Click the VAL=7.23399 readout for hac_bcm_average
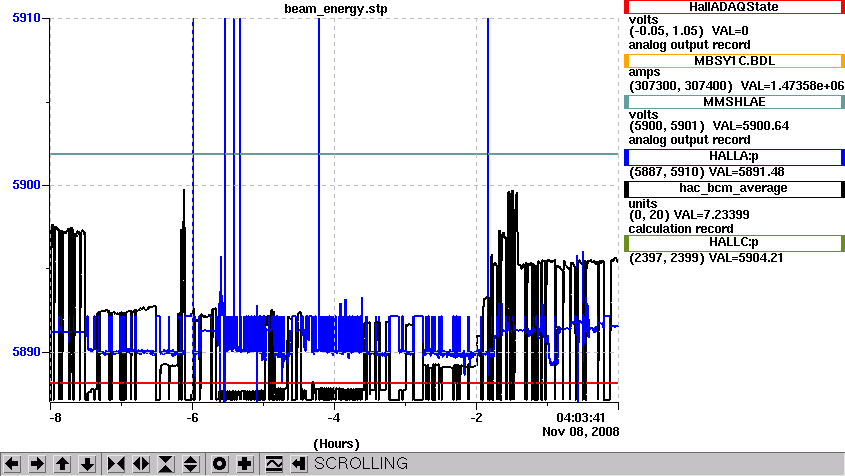This screenshot has height=476, width=845. tap(711, 215)
